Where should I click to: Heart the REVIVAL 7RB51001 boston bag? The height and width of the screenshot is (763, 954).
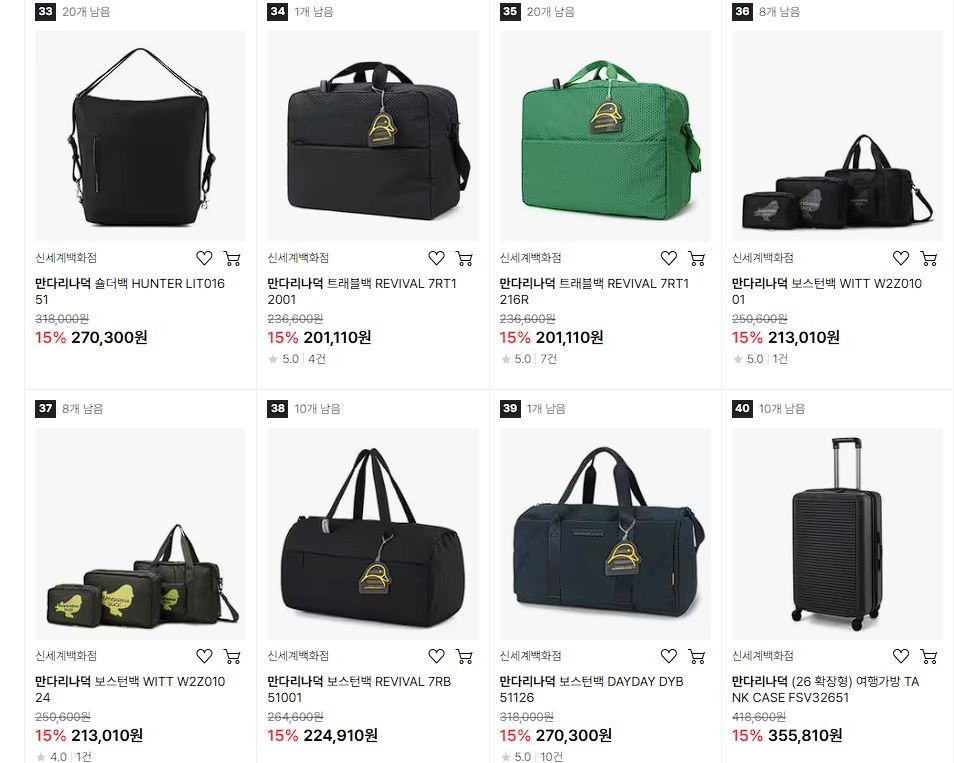pyautogui.click(x=436, y=656)
